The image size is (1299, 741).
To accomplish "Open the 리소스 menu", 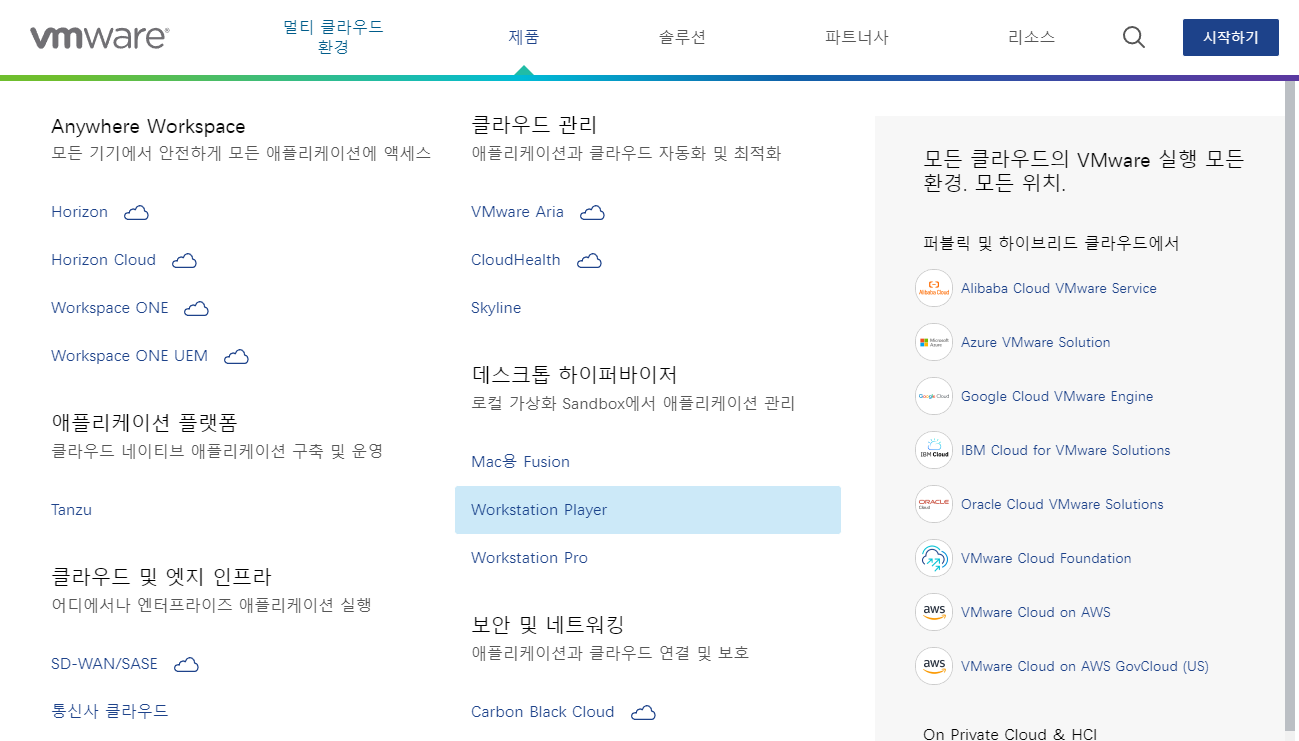I will pos(1031,37).
